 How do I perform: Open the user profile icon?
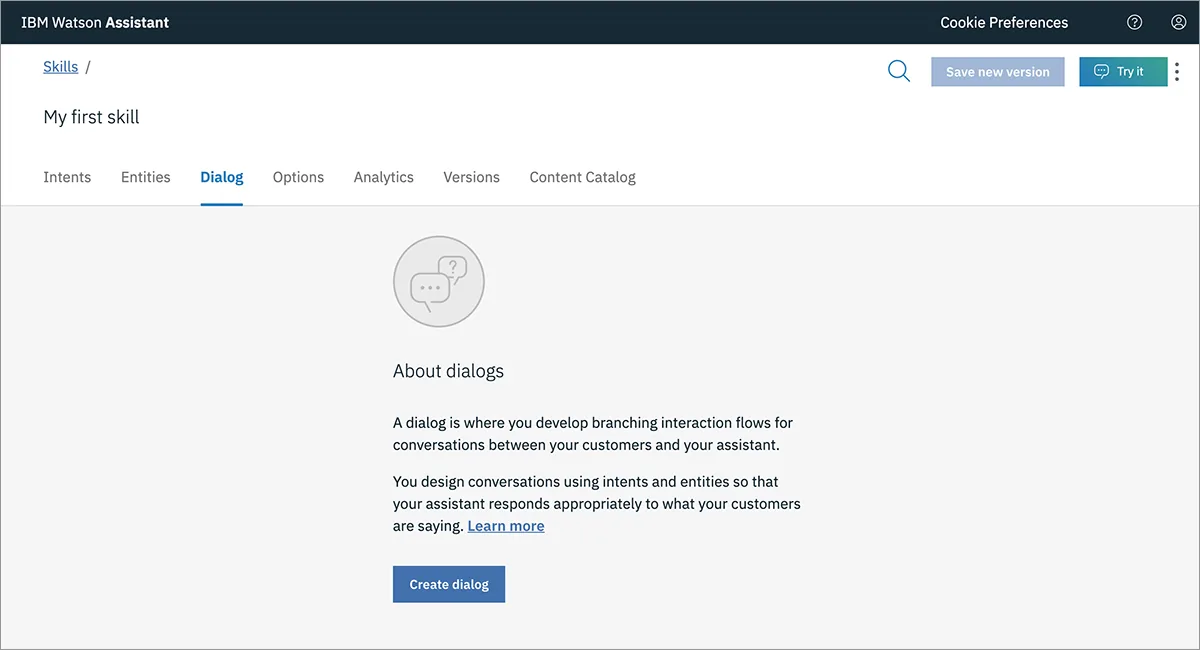[1178, 22]
